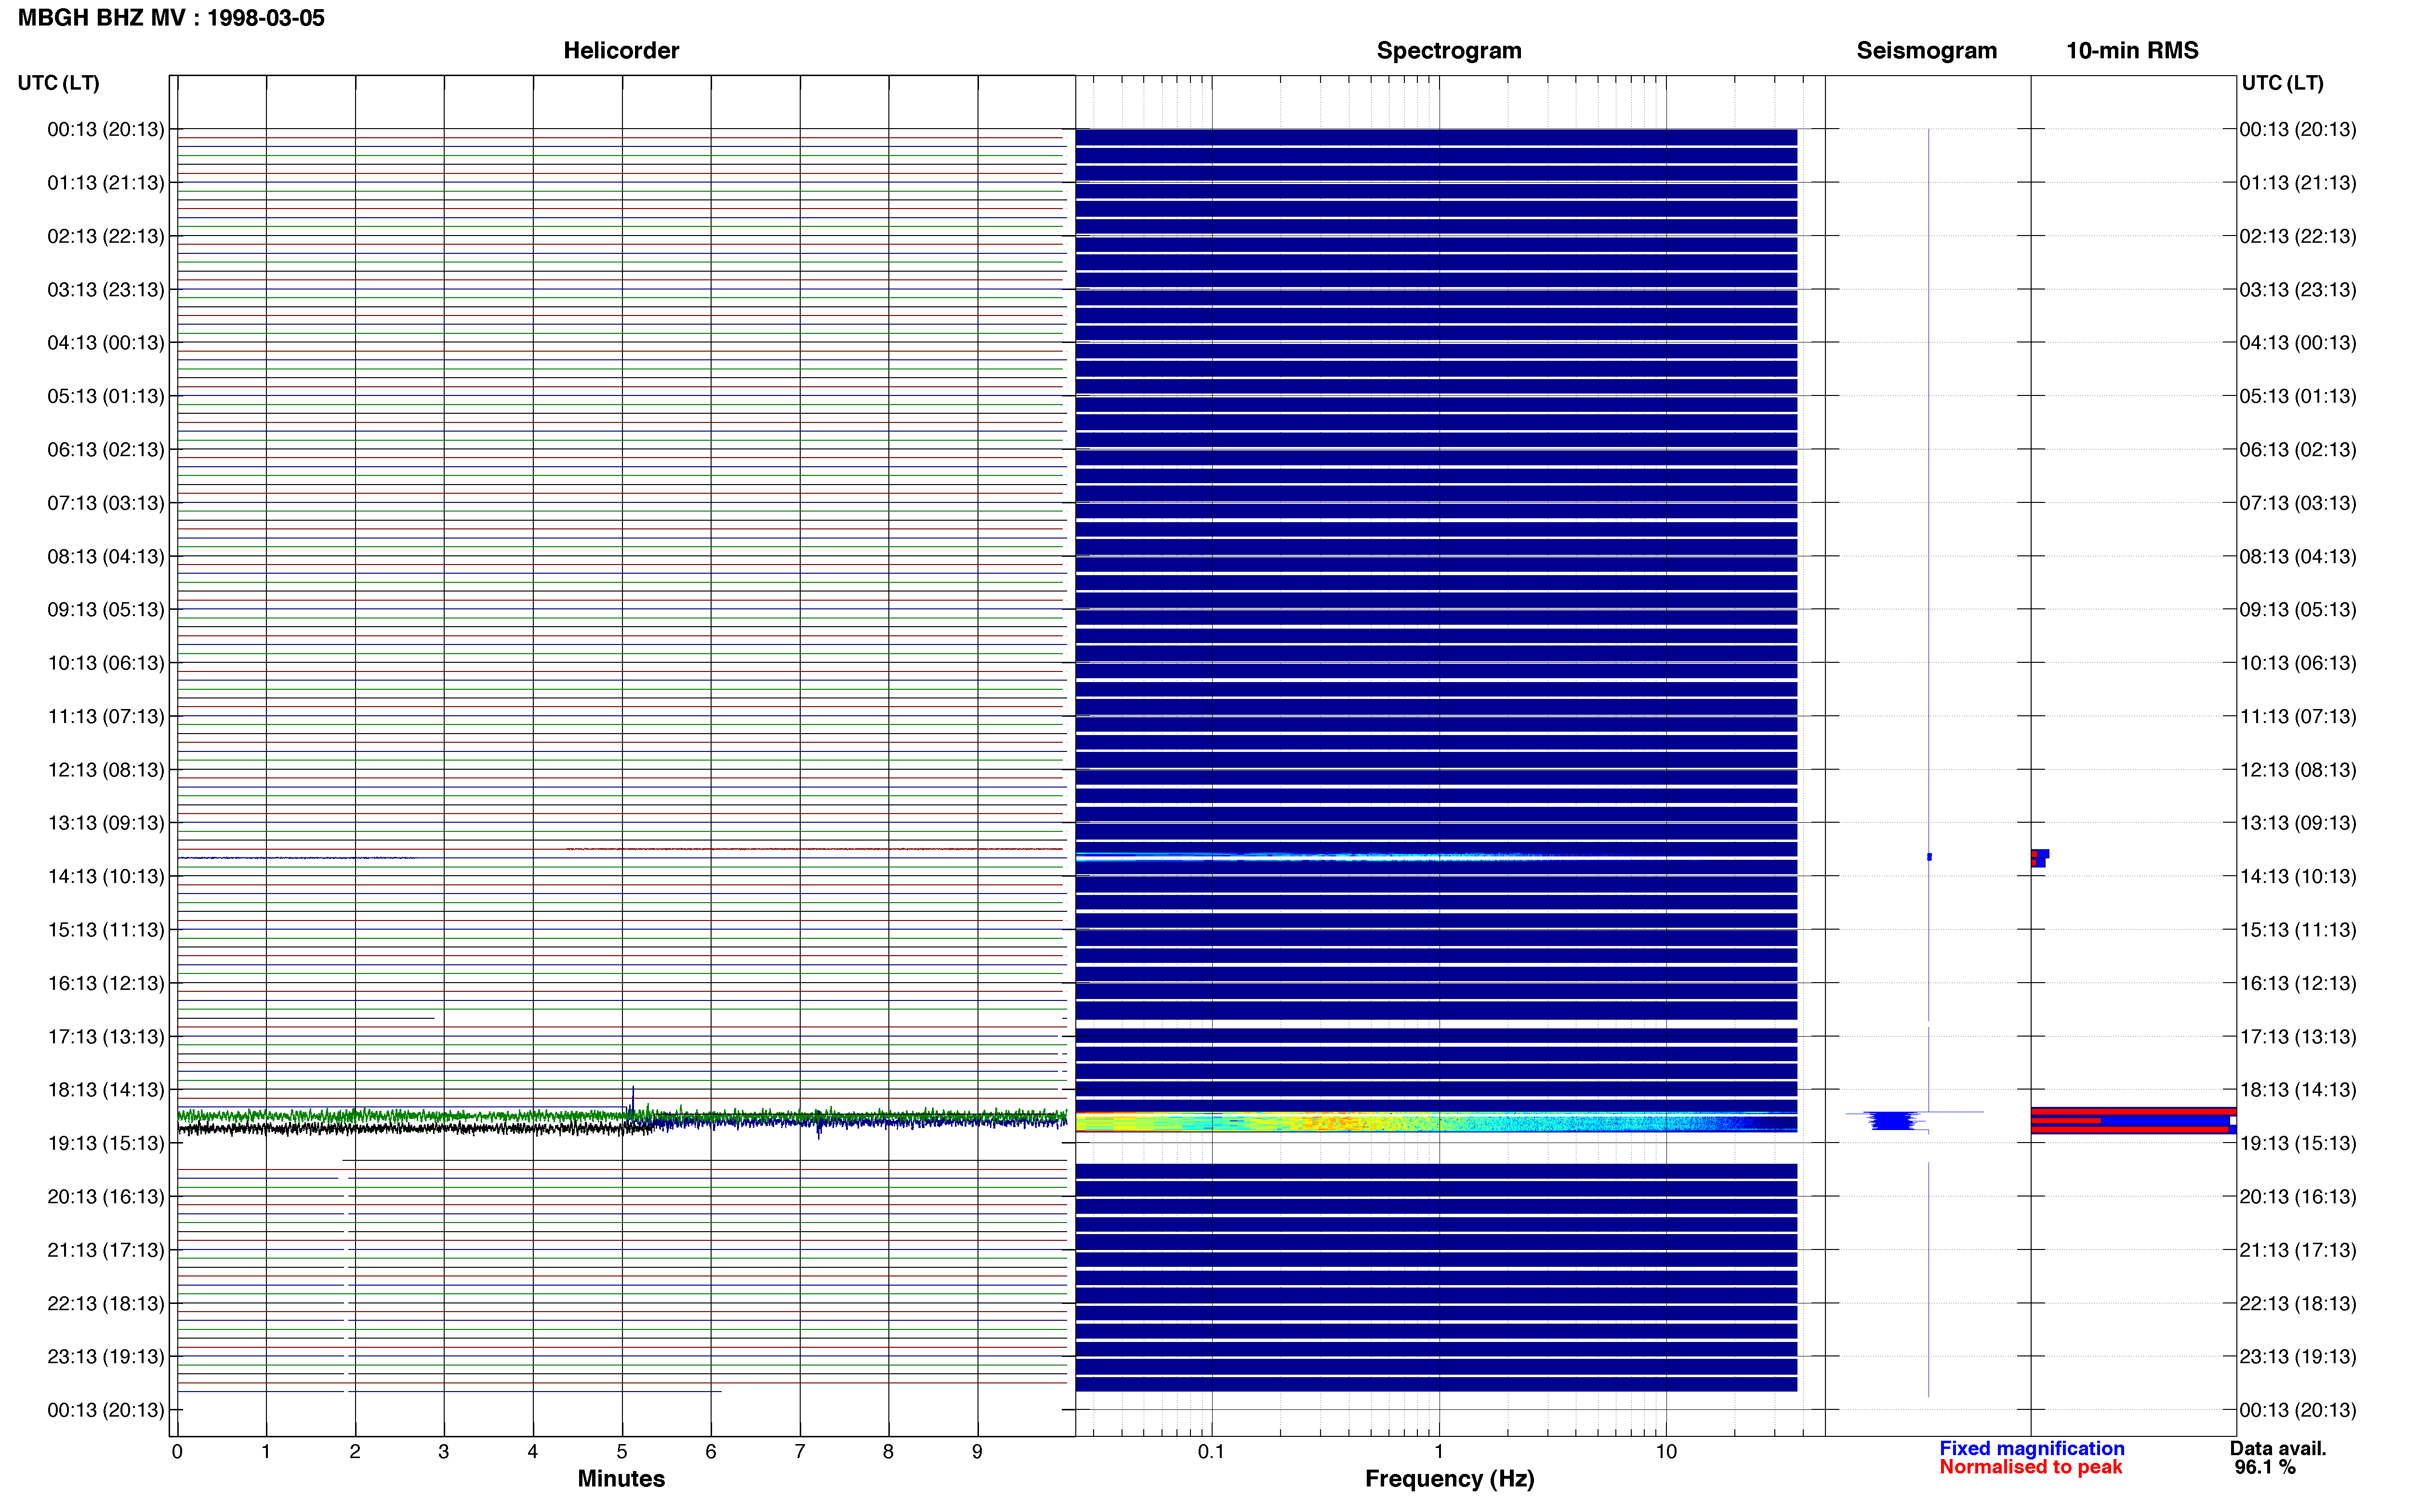Select the '17:13 (13:13)' label on the left axis

pyautogui.click(x=106, y=1037)
